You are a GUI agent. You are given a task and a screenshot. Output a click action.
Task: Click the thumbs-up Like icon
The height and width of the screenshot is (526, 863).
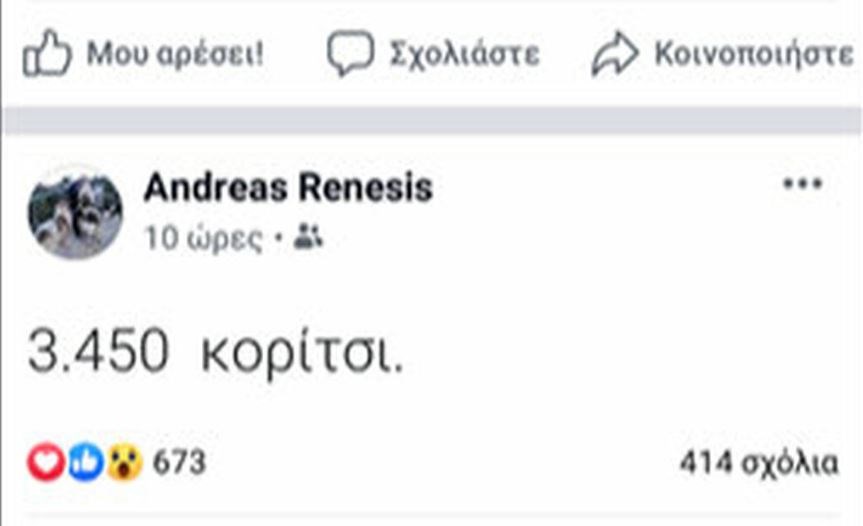47,53
